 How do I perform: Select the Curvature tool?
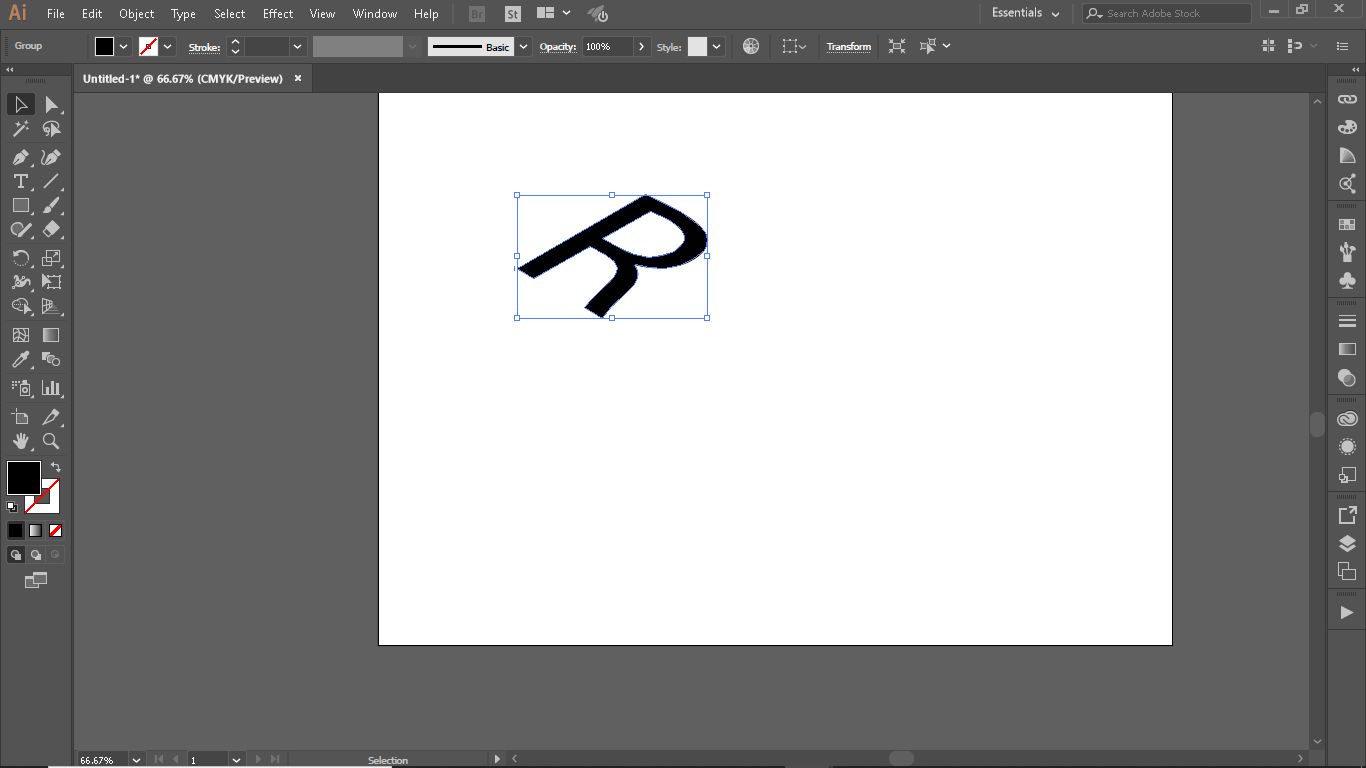[x=51, y=157]
